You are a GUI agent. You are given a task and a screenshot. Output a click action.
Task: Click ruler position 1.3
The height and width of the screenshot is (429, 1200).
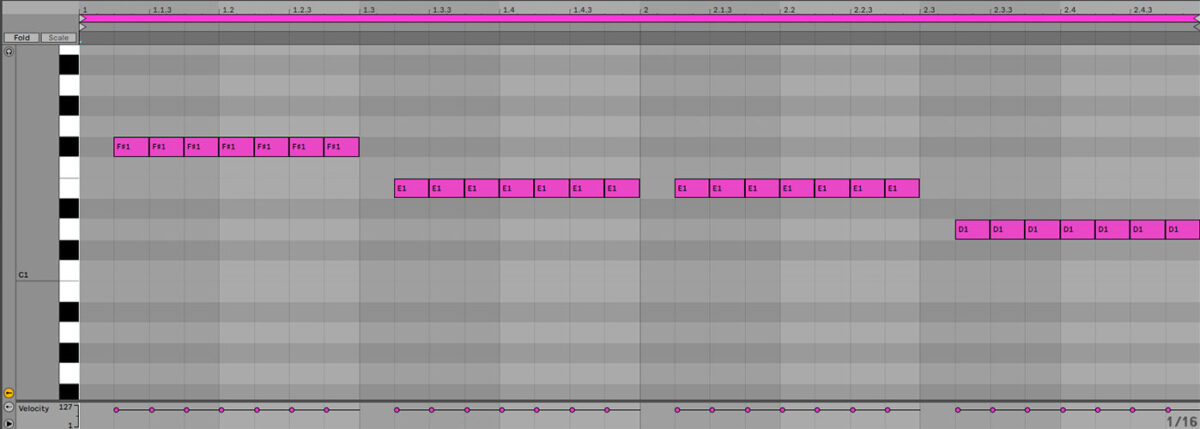pyautogui.click(x=368, y=9)
